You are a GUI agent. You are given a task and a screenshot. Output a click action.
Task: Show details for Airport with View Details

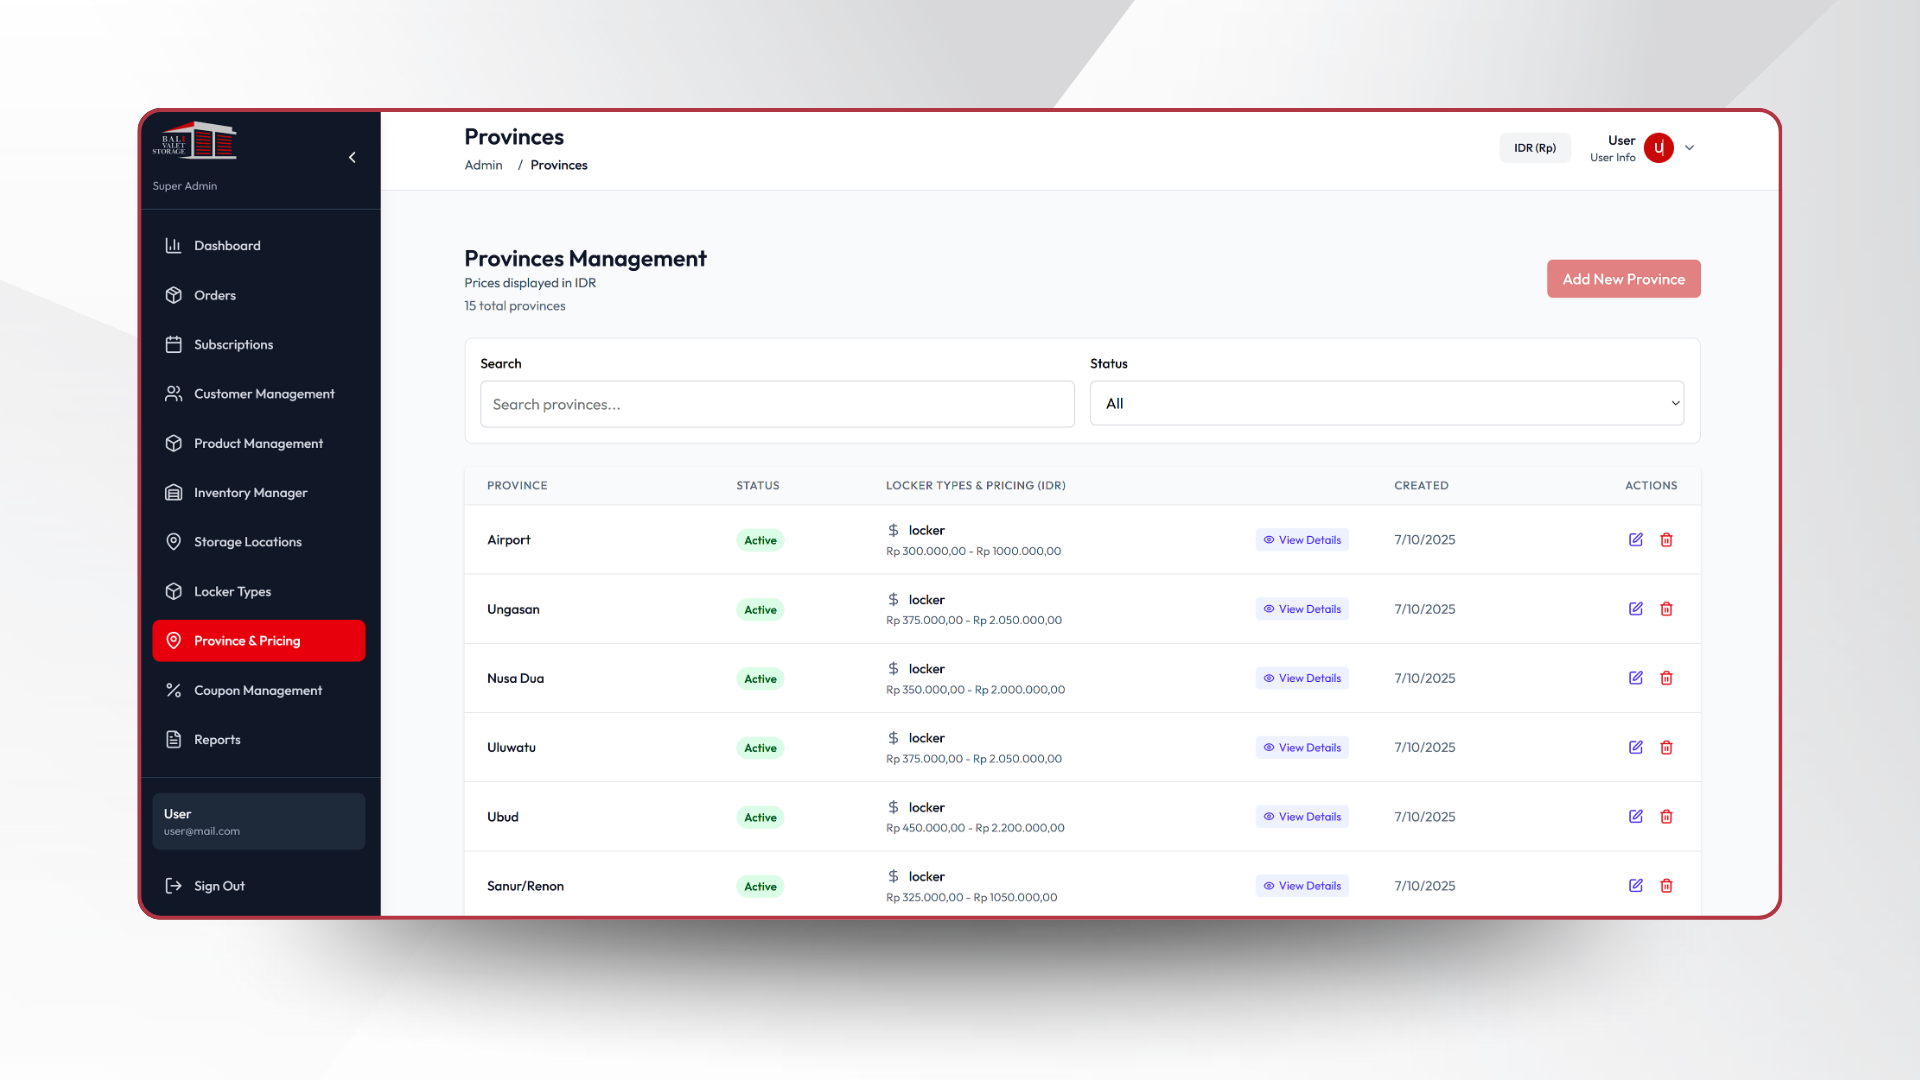click(1302, 540)
